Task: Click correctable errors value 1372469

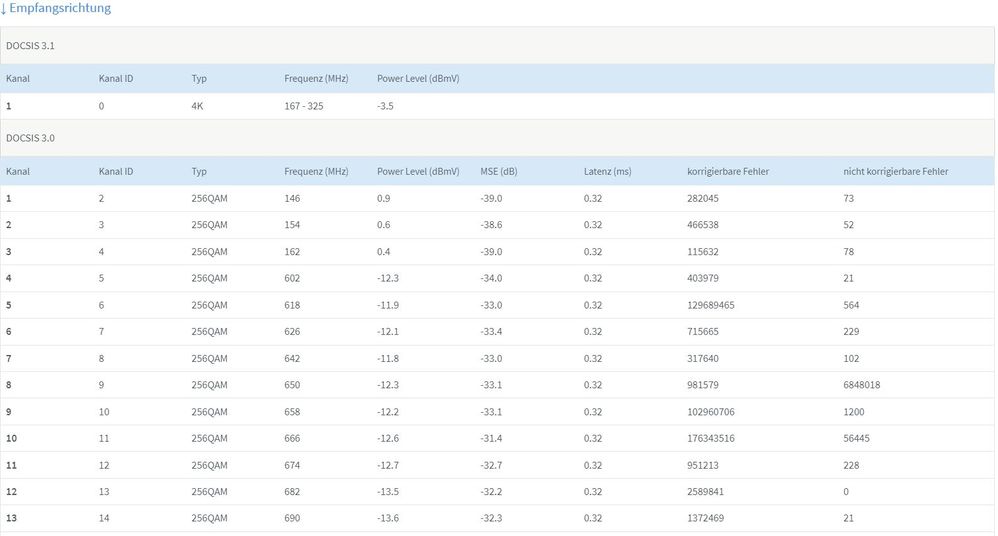Action: pyautogui.click(x=705, y=518)
